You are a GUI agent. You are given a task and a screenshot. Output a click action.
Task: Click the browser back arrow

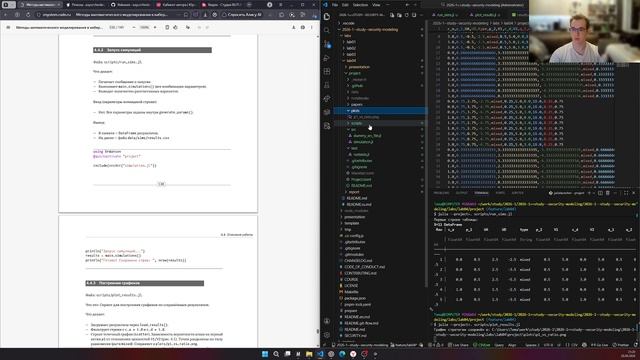pyautogui.click(x=6, y=15)
